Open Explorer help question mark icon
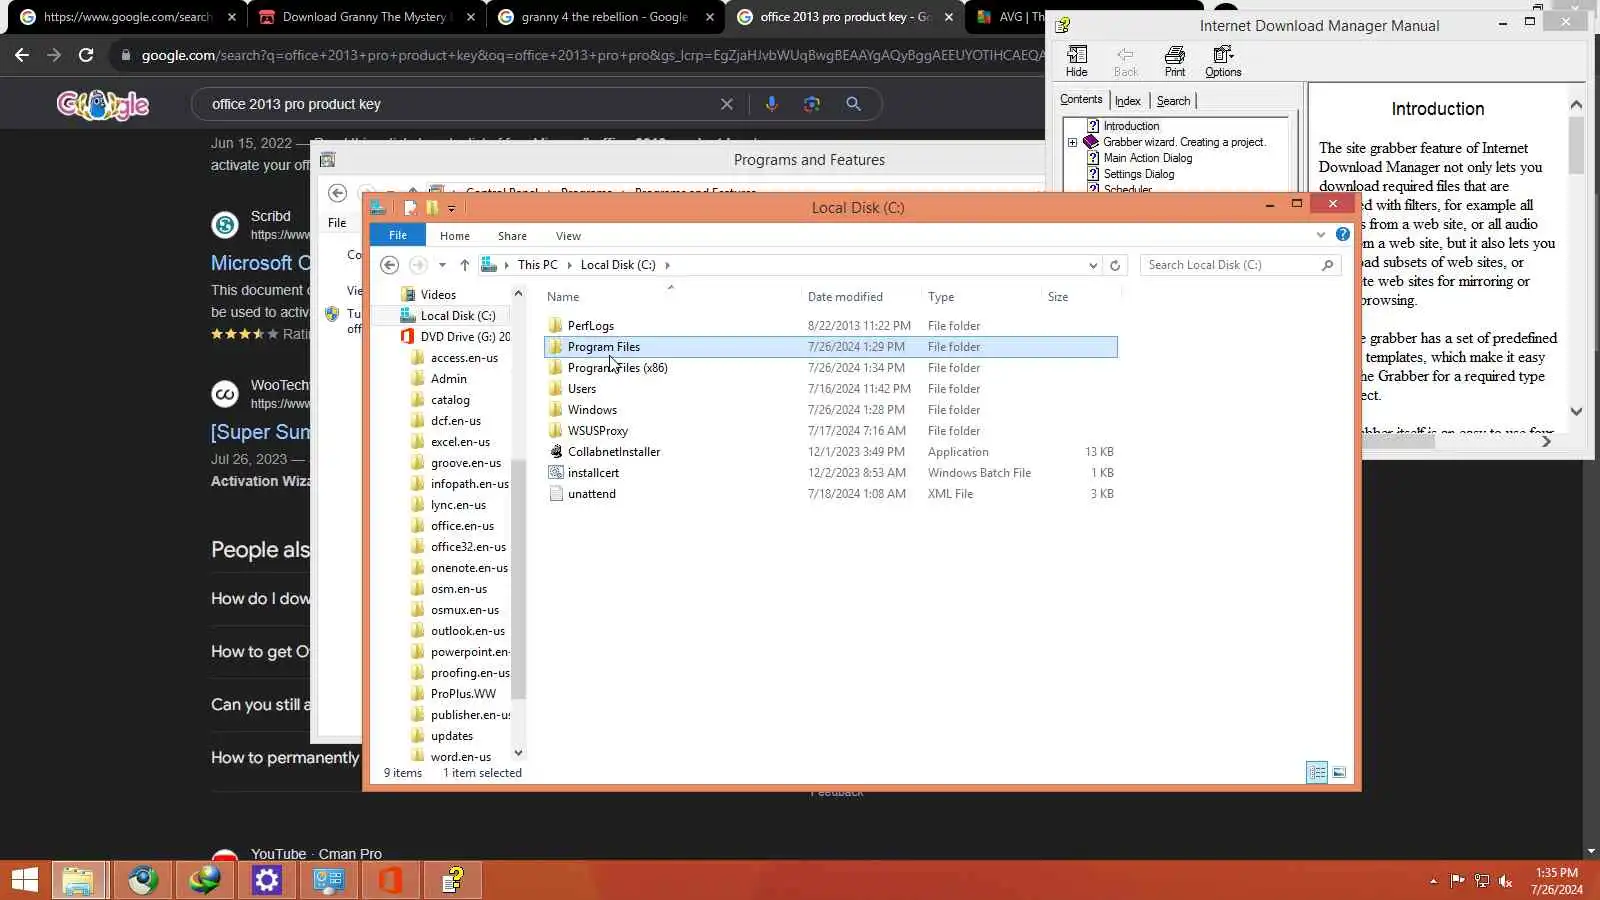This screenshot has height=900, width=1600. [x=1343, y=235]
